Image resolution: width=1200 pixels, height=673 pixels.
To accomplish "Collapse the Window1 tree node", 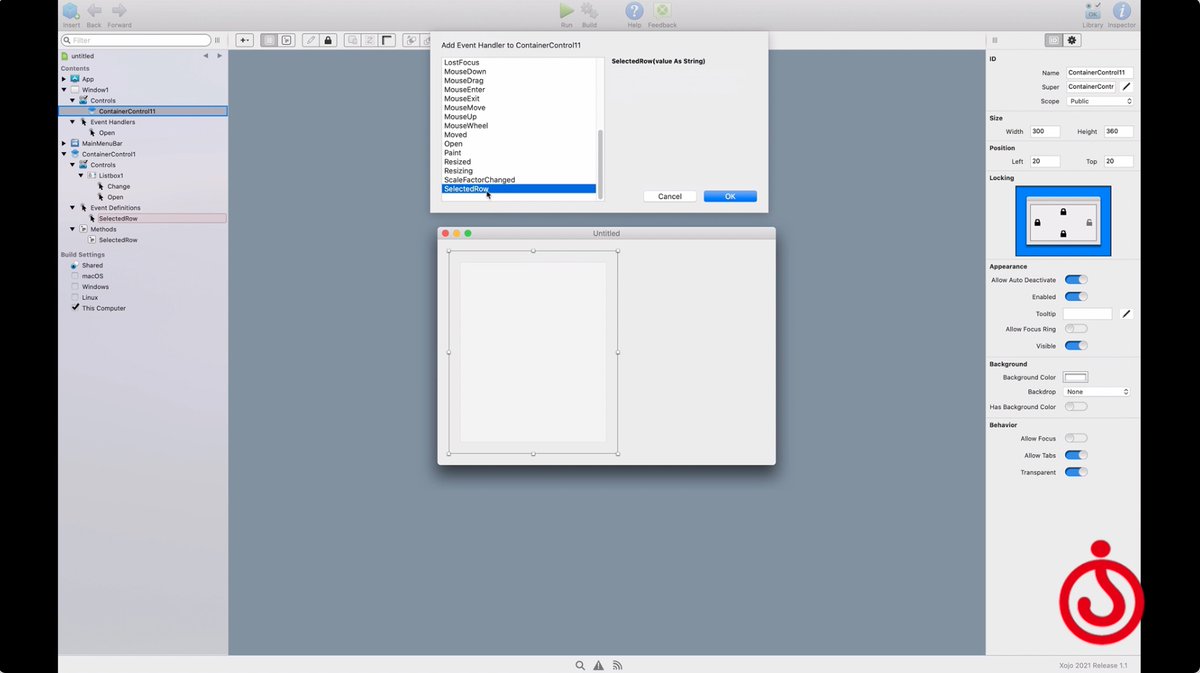I will pos(64,90).
